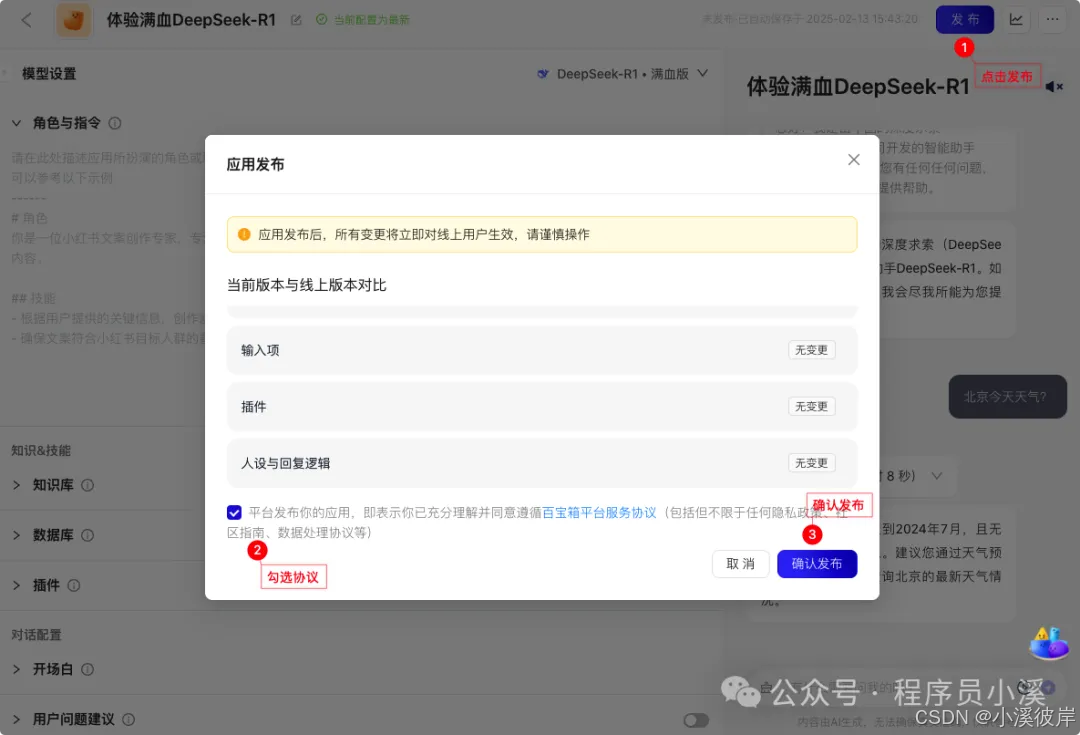
Task: Close the 应用发布 dialog
Action: point(853,160)
